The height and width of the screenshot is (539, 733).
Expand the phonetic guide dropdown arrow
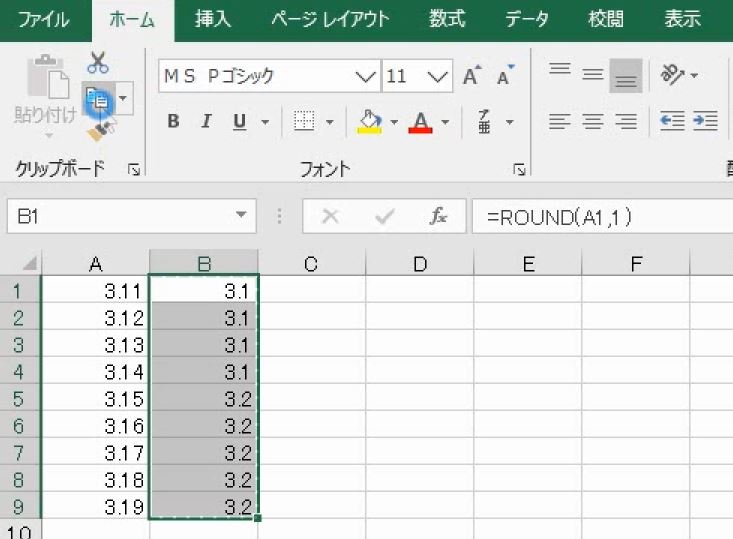tap(510, 122)
